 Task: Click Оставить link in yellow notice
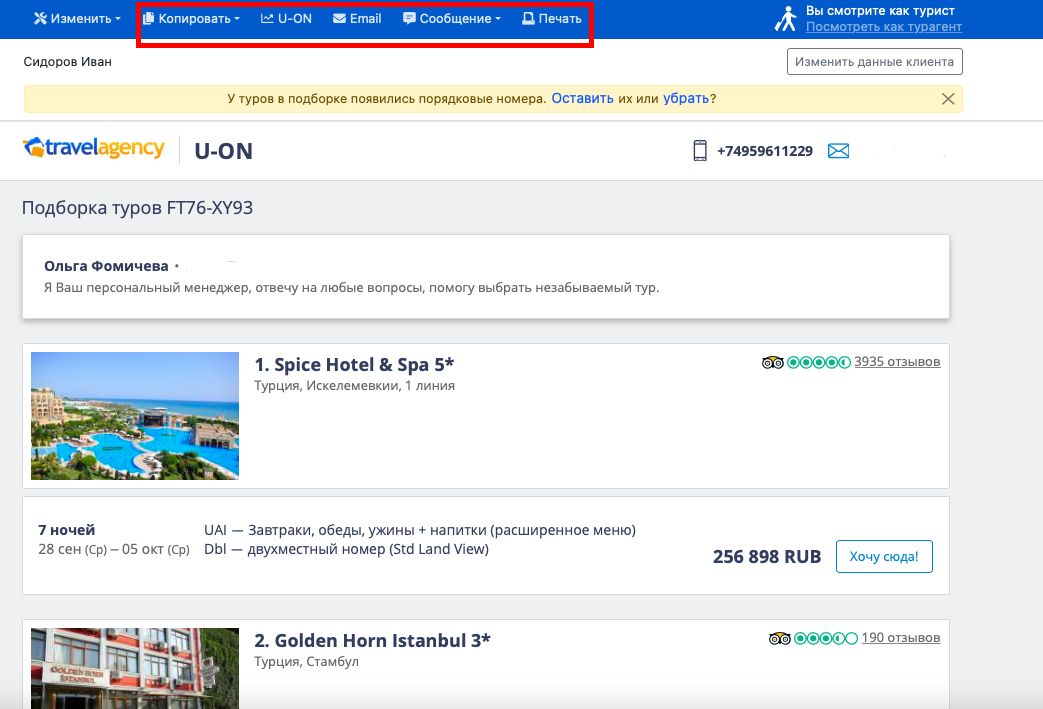coord(582,98)
